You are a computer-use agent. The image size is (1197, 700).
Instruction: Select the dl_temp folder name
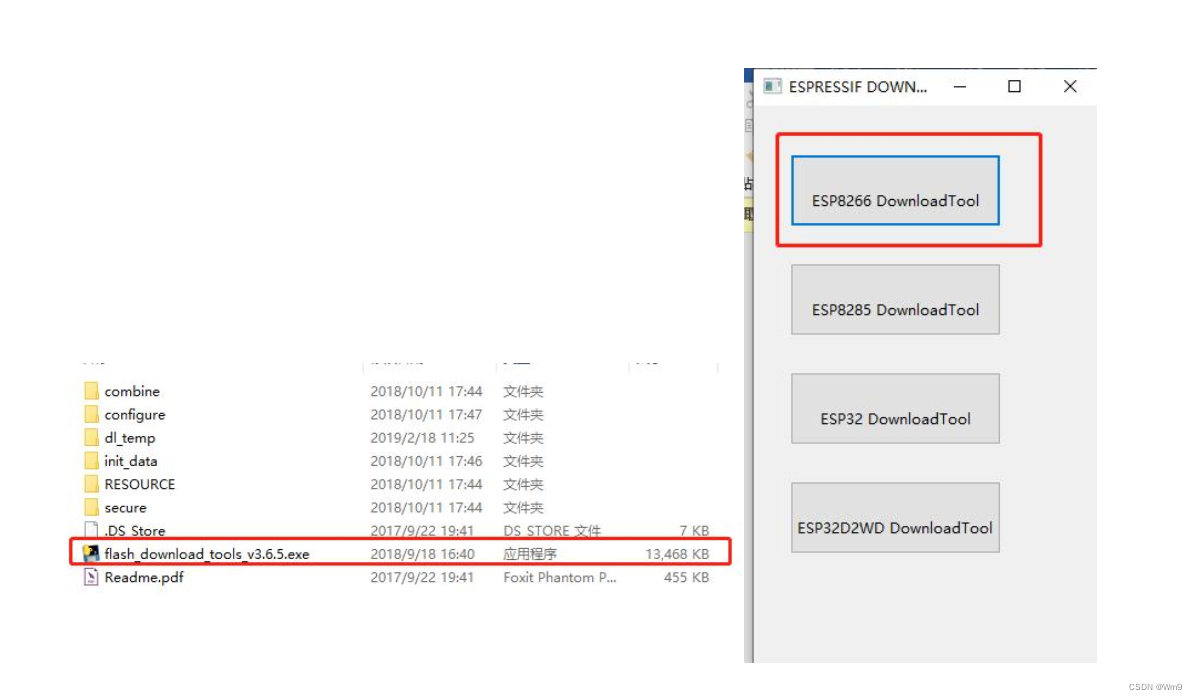[130, 437]
